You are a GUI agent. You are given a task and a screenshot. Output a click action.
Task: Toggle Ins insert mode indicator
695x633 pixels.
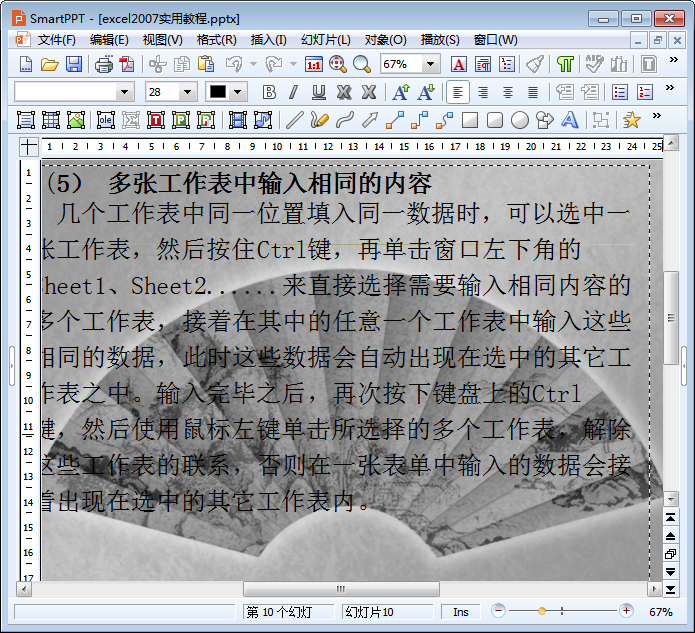(x=461, y=612)
